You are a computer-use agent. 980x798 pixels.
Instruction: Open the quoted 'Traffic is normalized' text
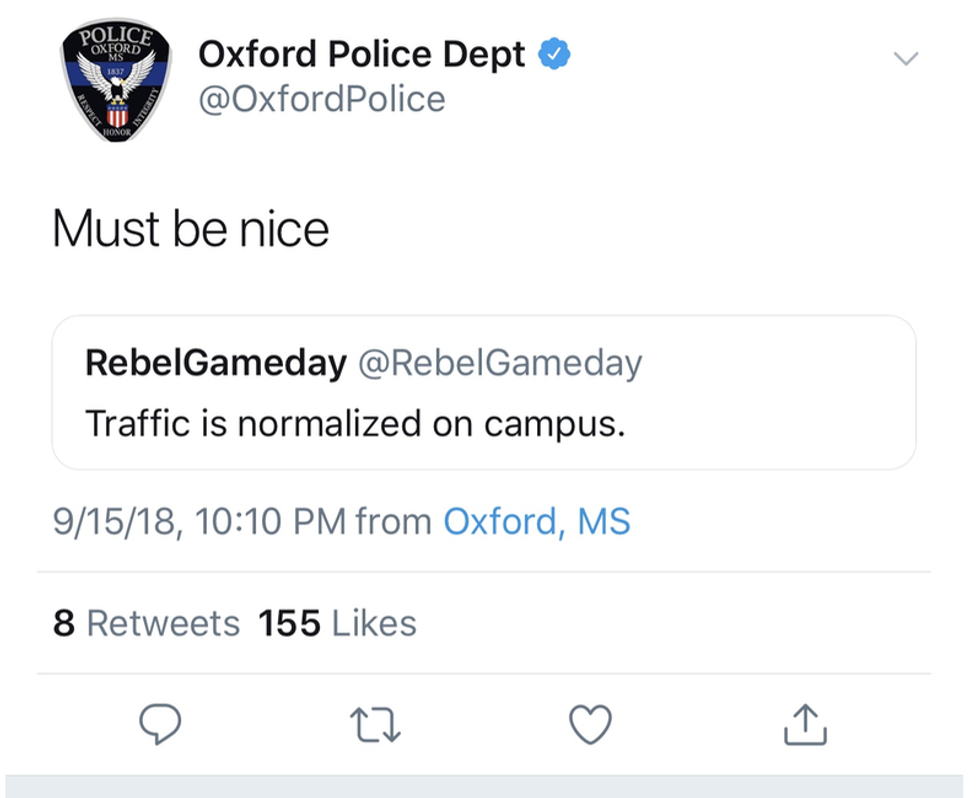(355, 424)
